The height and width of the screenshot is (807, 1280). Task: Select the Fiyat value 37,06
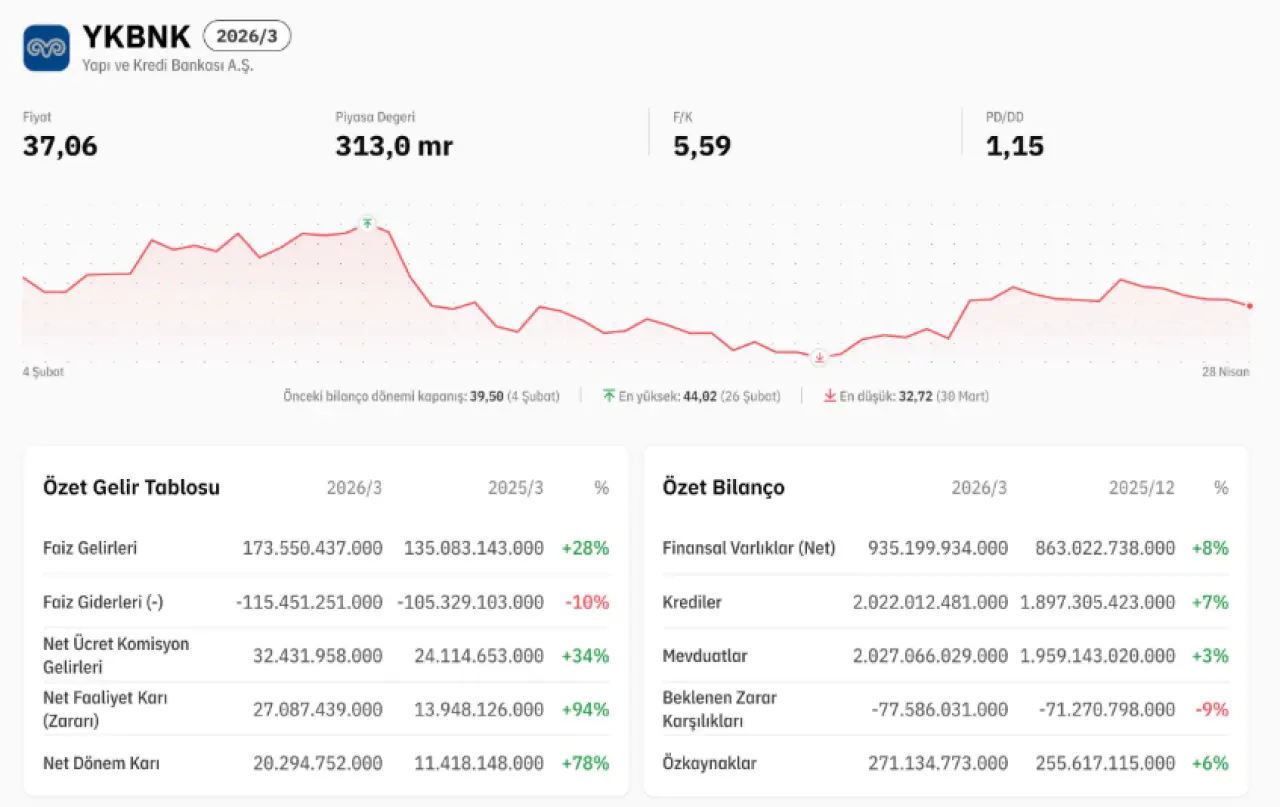coord(60,146)
